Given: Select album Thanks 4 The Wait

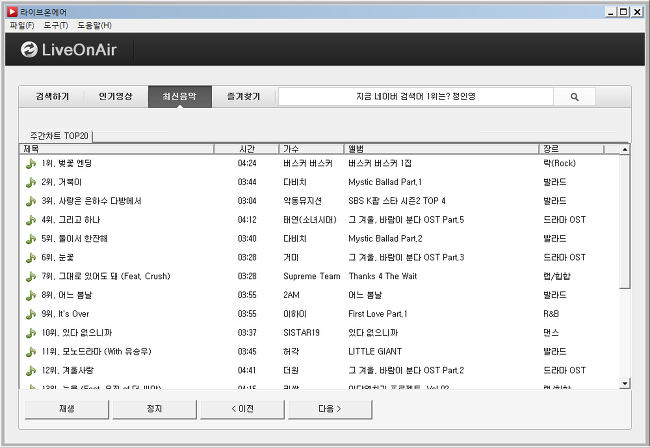Looking at the screenshot, I should (x=383, y=276).
